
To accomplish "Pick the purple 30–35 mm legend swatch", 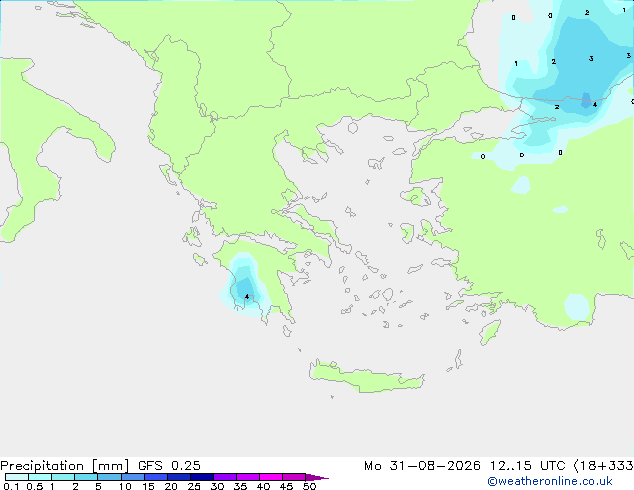I will tap(225, 477).
